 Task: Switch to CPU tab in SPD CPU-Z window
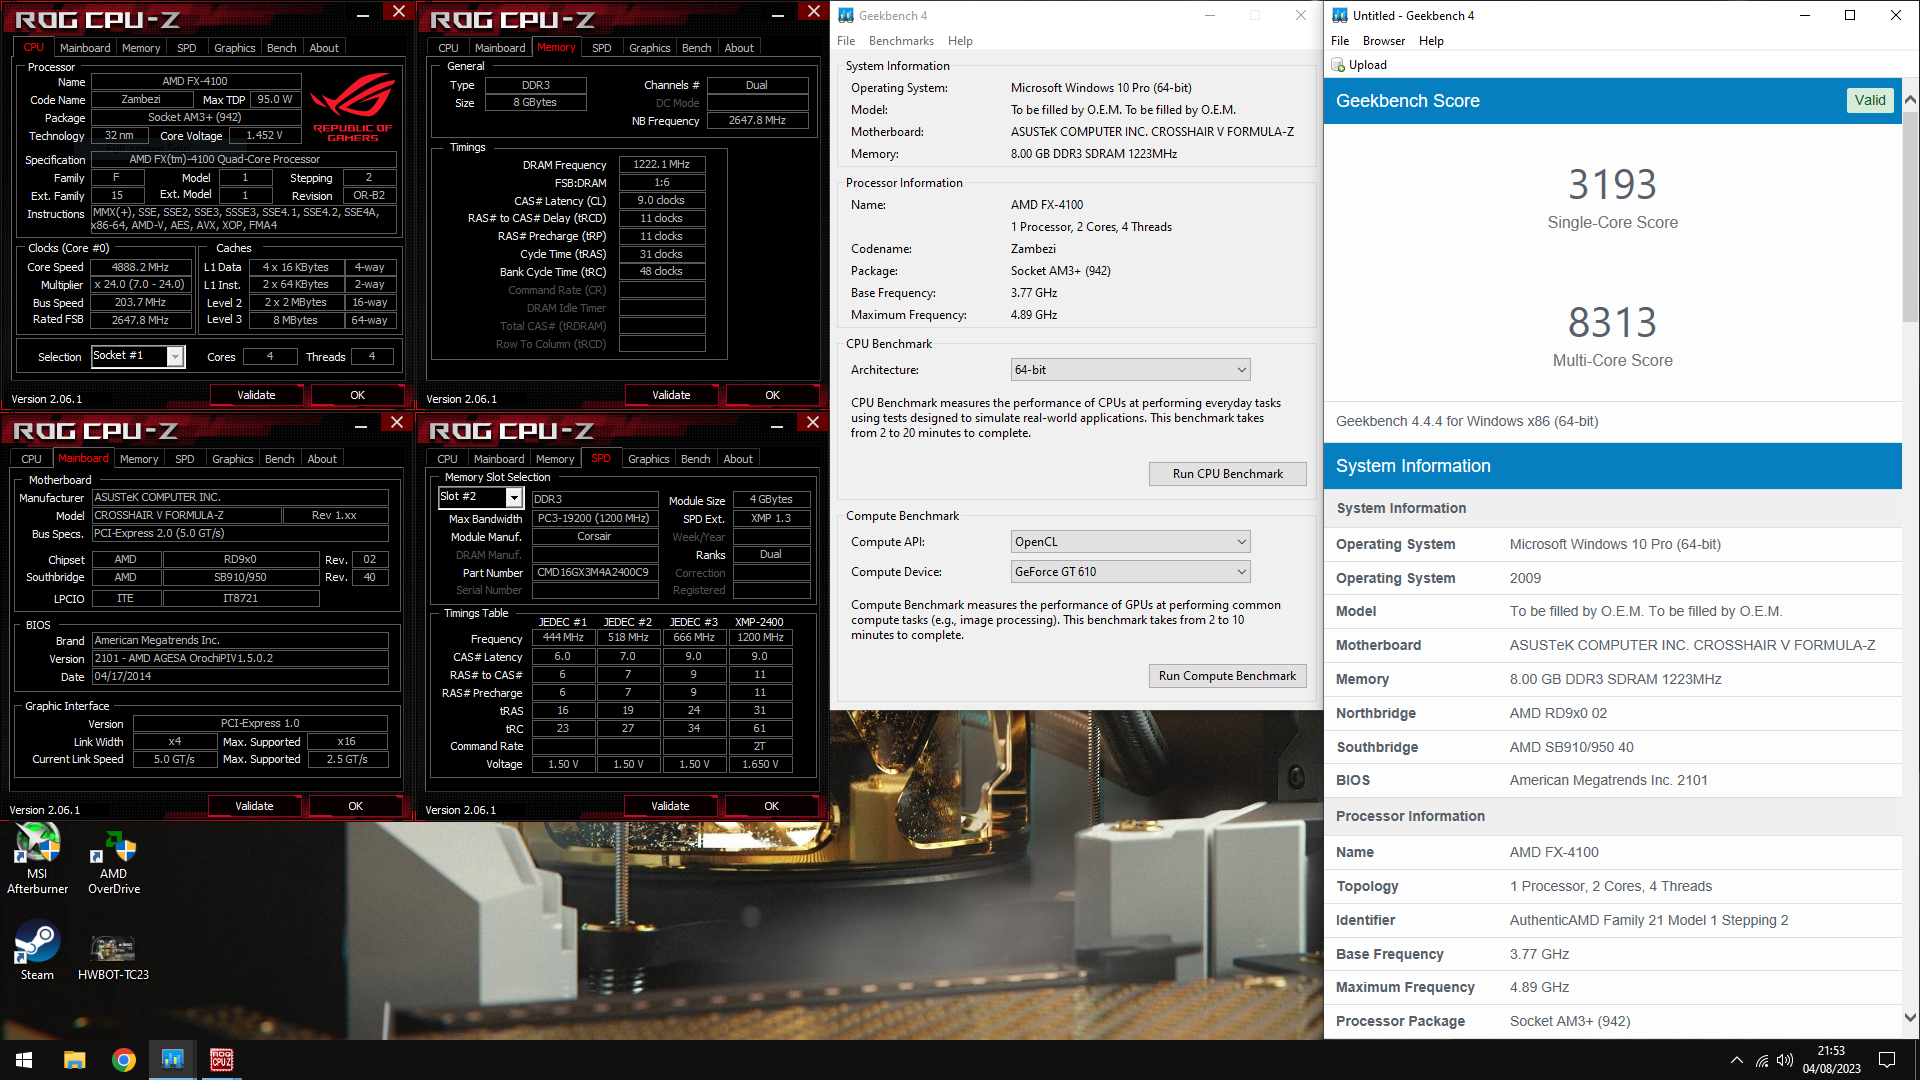(x=447, y=459)
